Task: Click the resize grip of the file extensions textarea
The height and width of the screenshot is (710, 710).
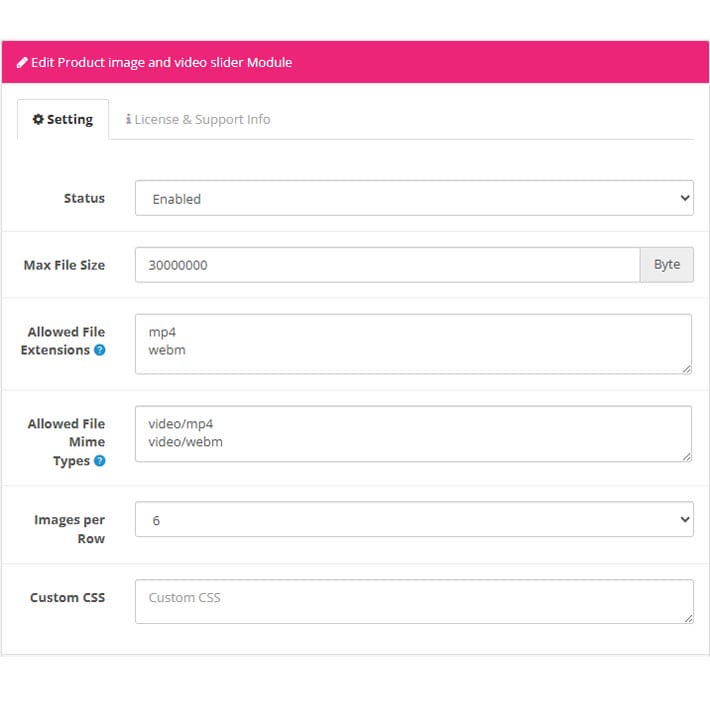Action: click(686, 368)
